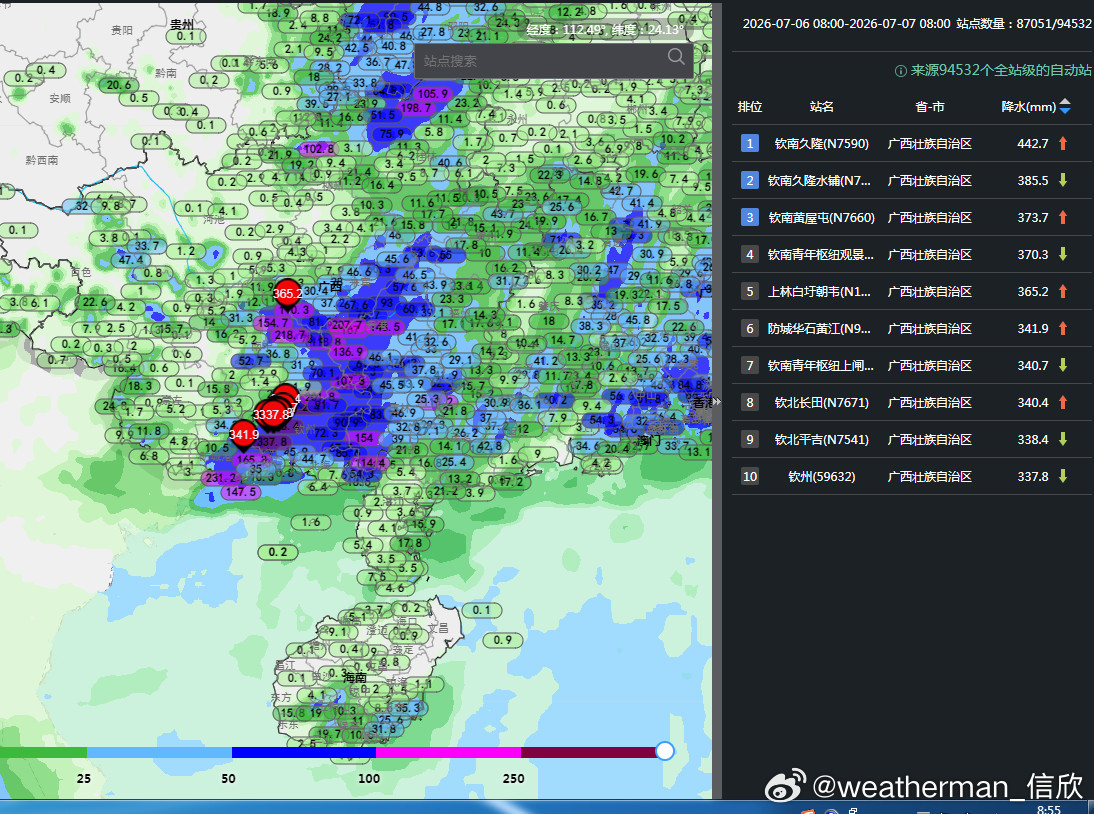This screenshot has height=814, width=1094.
Task: Click the red up arrow beside 365.2
Action: point(1063,292)
